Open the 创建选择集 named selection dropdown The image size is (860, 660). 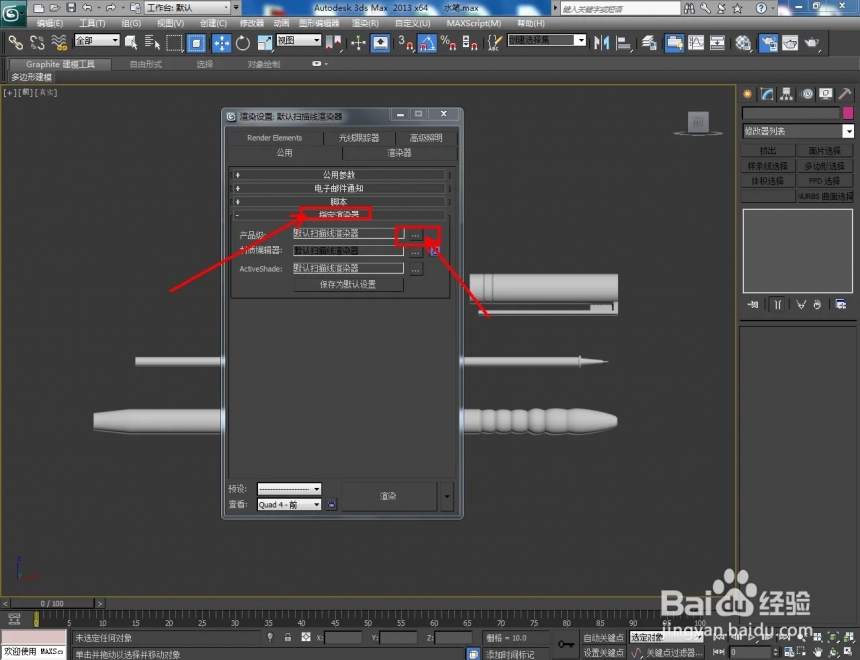(x=547, y=40)
